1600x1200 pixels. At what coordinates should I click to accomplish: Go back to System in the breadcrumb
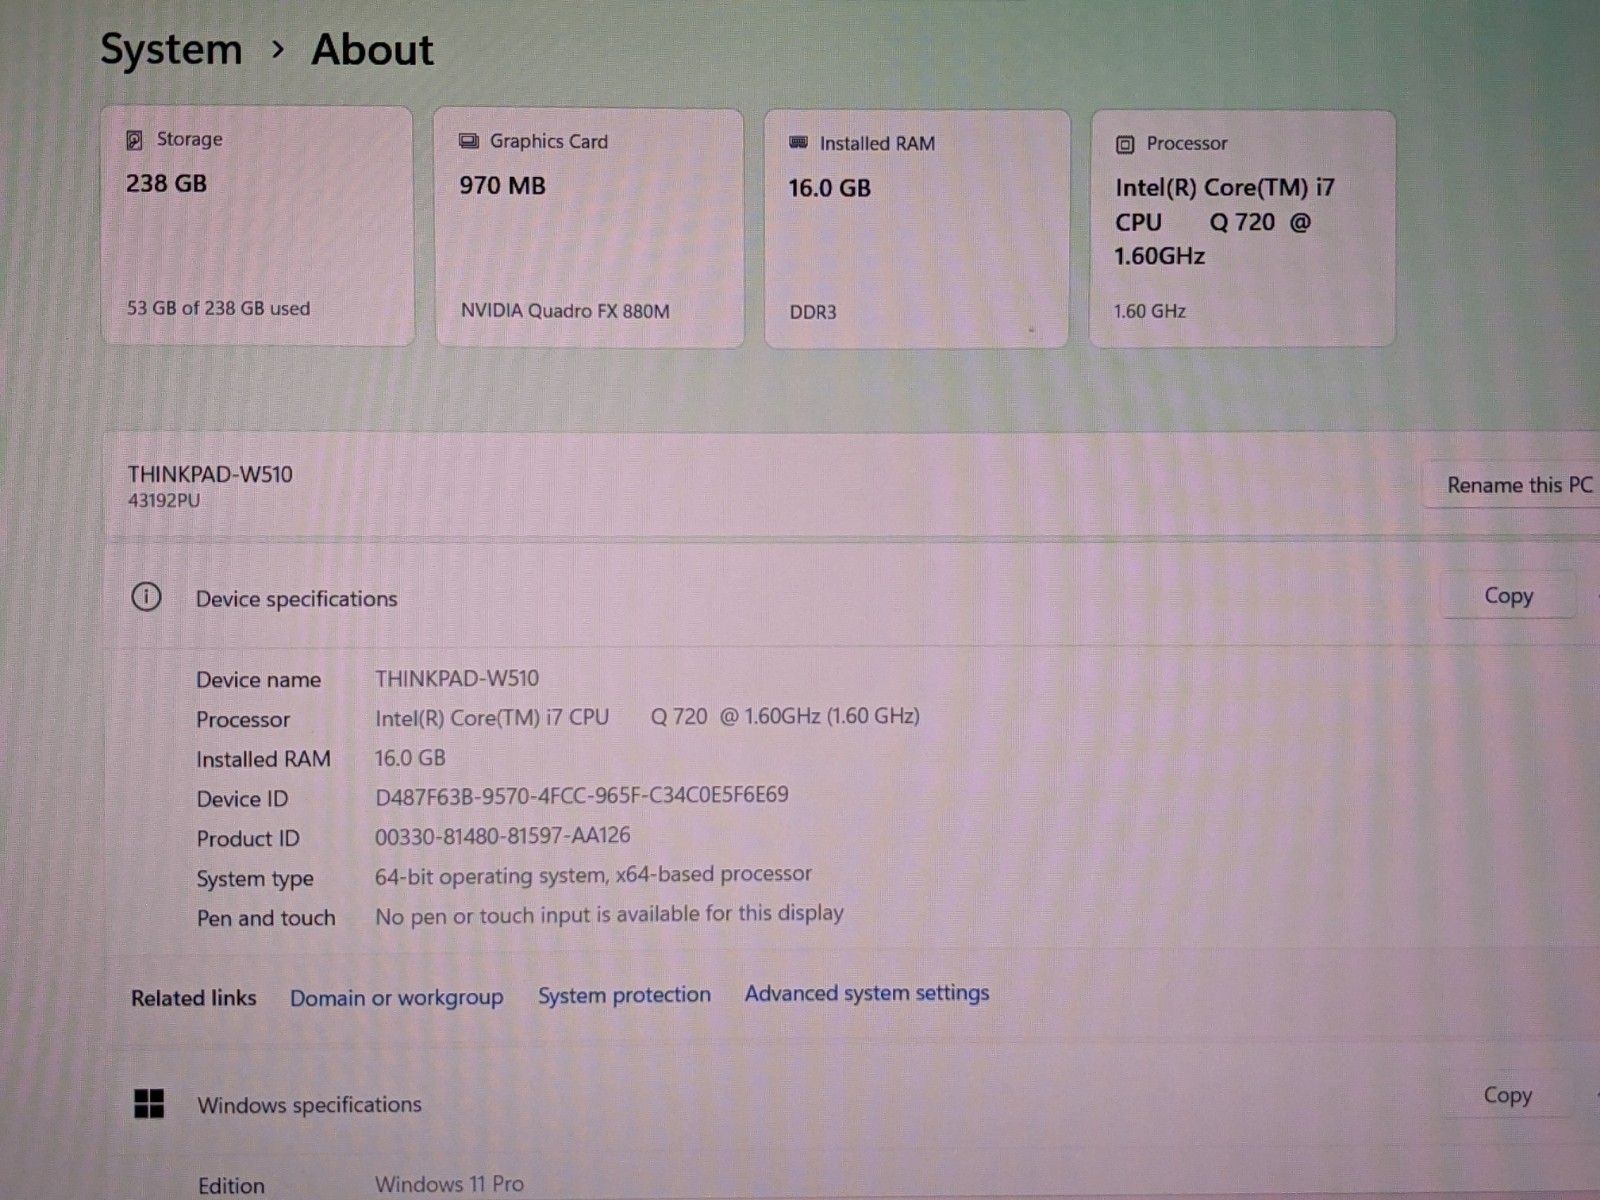[171, 49]
